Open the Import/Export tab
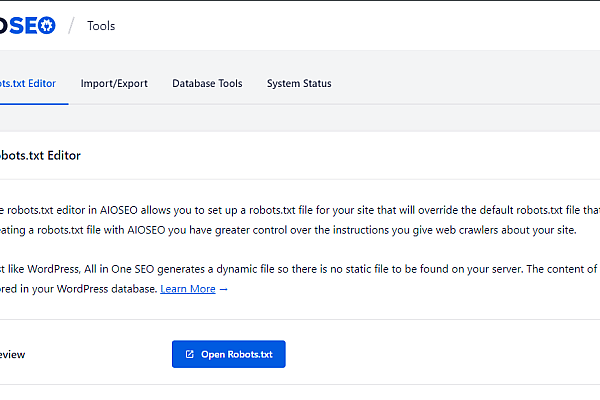 pyautogui.click(x=114, y=83)
